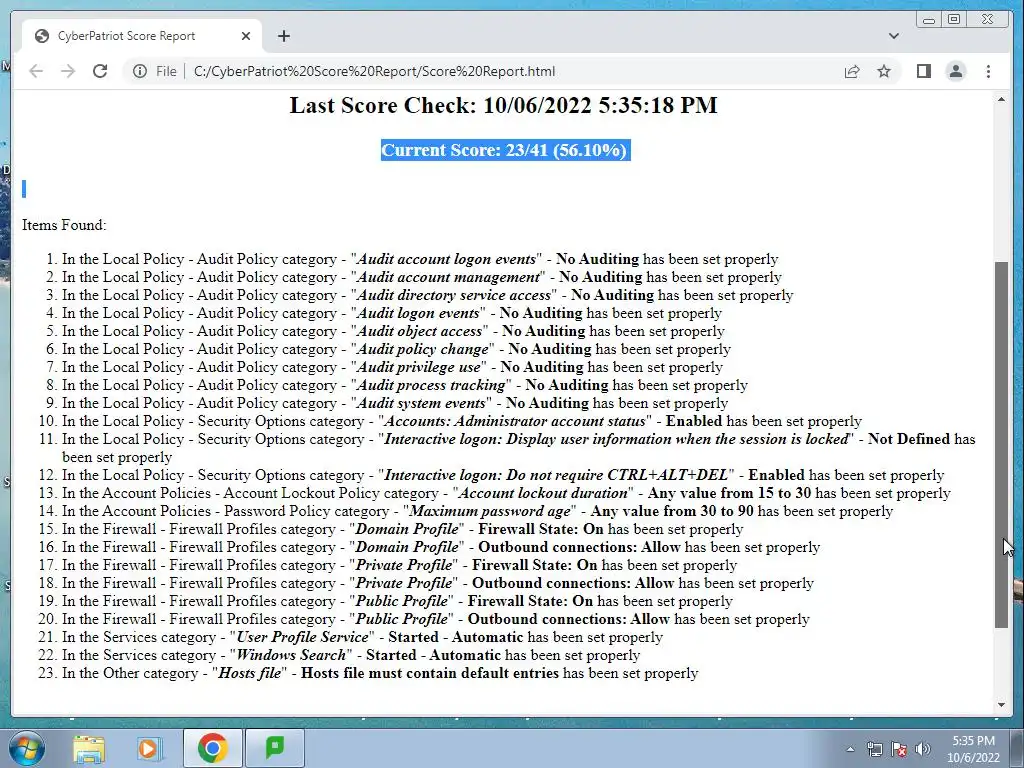Click the Hosts file item
The width and height of the screenshot is (1024, 768).
380,673
